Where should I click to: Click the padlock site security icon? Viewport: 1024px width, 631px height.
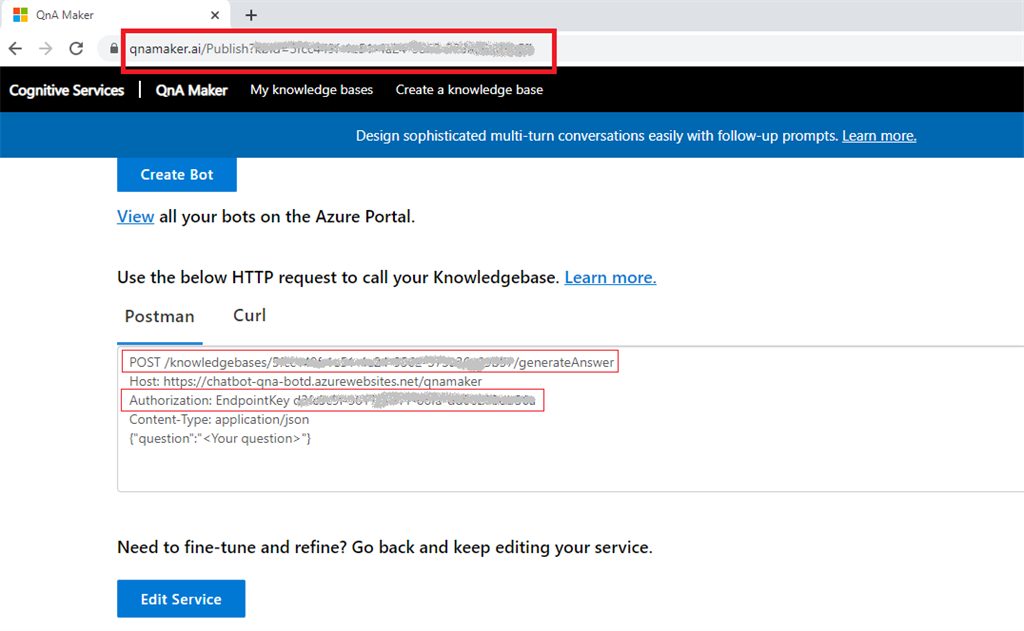(x=111, y=48)
